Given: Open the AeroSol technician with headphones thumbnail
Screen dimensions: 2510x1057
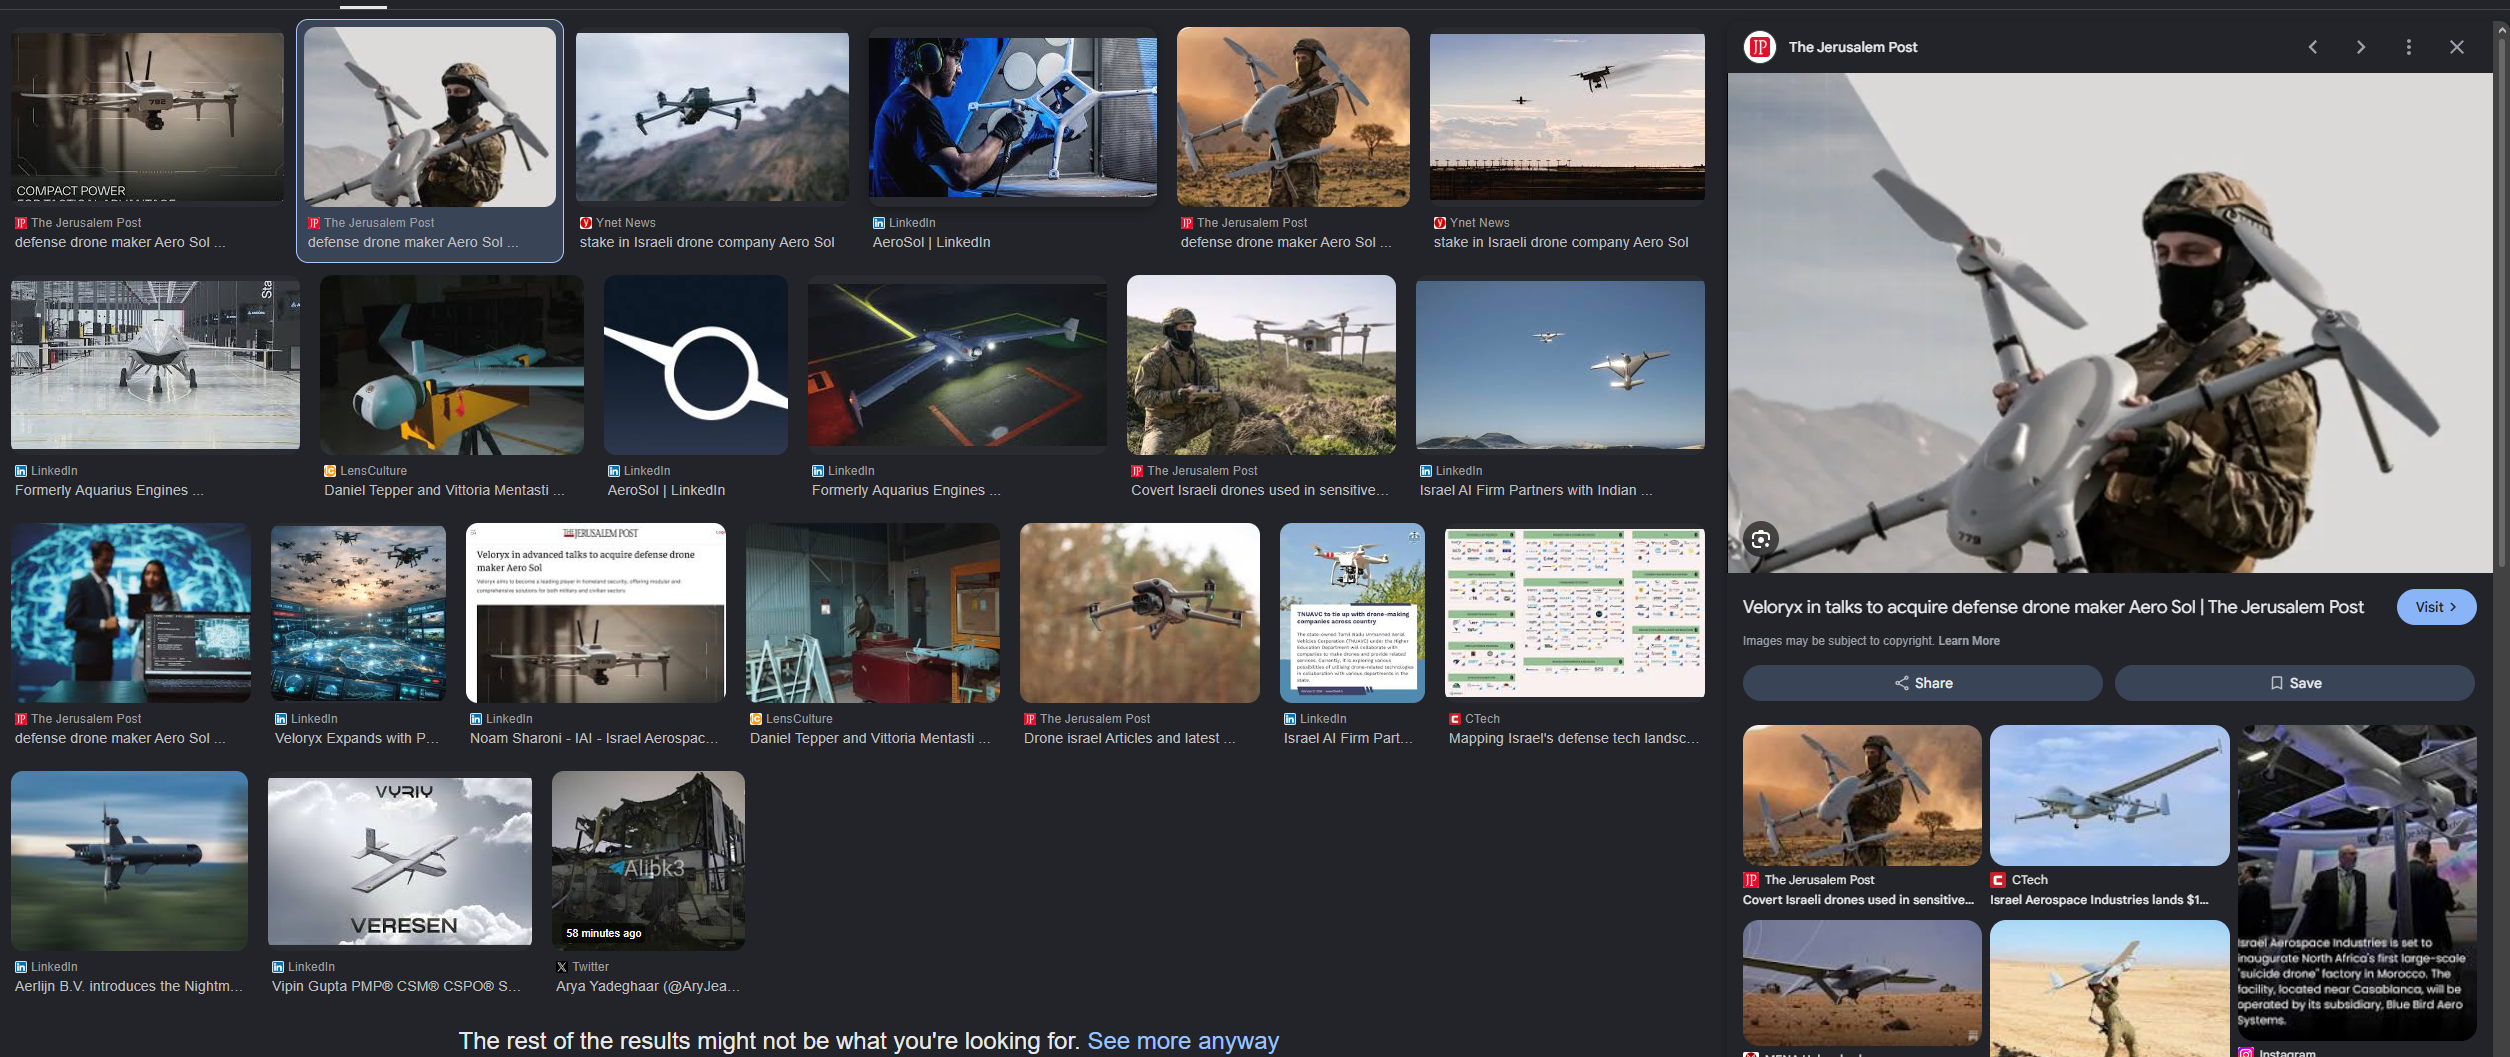Looking at the screenshot, I should coord(1013,117).
